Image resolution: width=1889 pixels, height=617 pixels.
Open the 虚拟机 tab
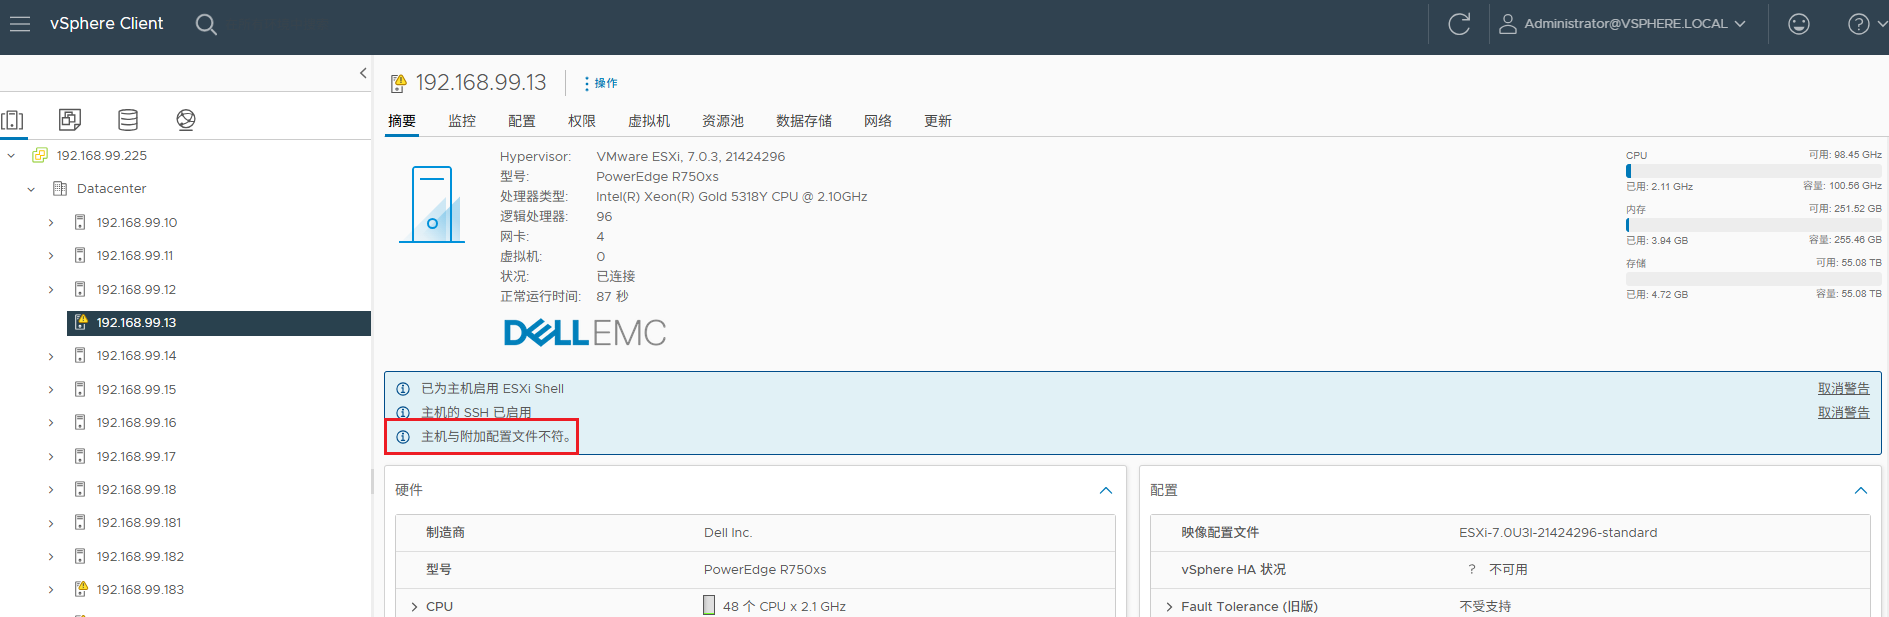tap(649, 121)
